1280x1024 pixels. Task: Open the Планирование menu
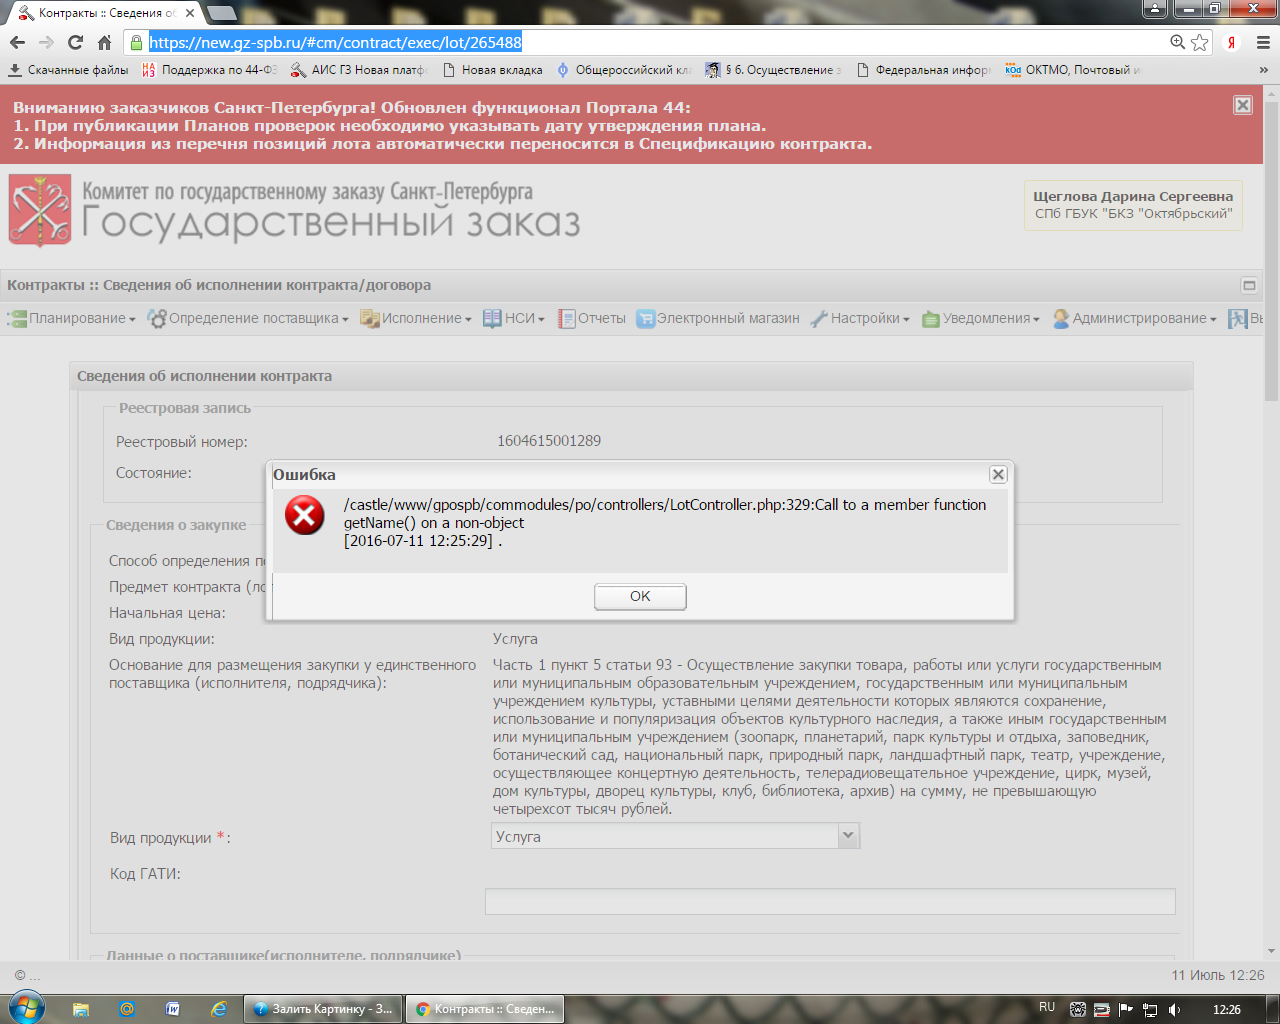tap(71, 318)
